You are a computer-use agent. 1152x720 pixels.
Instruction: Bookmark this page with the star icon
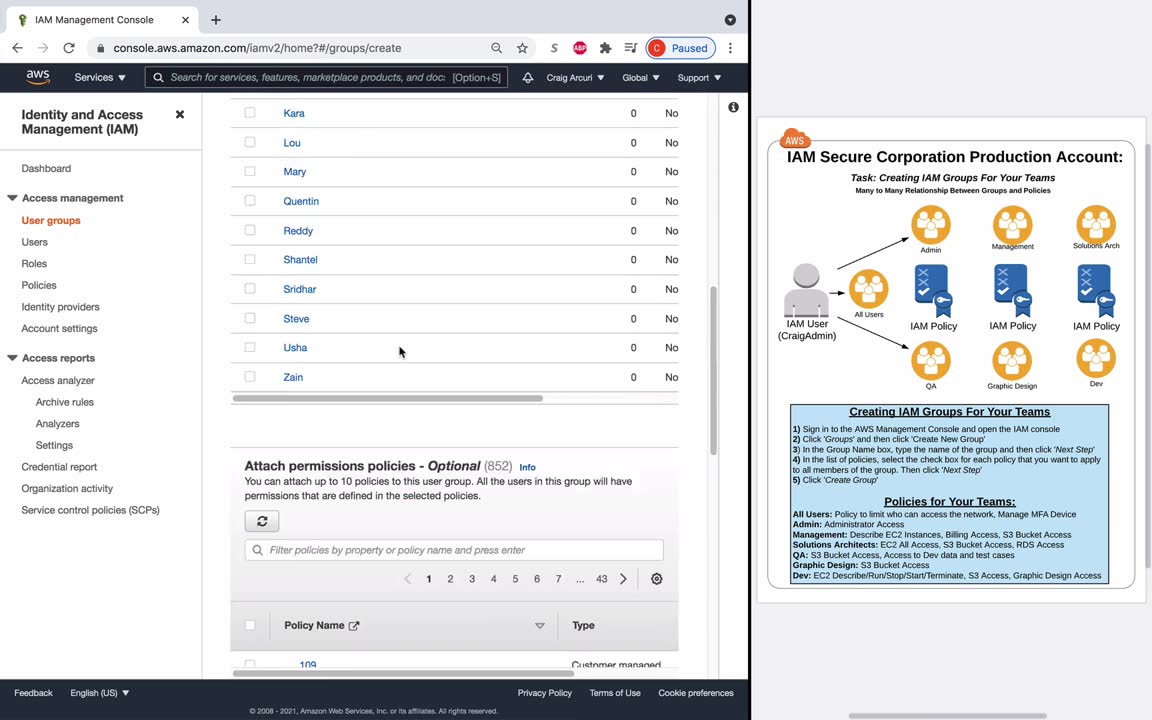click(x=522, y=48)
